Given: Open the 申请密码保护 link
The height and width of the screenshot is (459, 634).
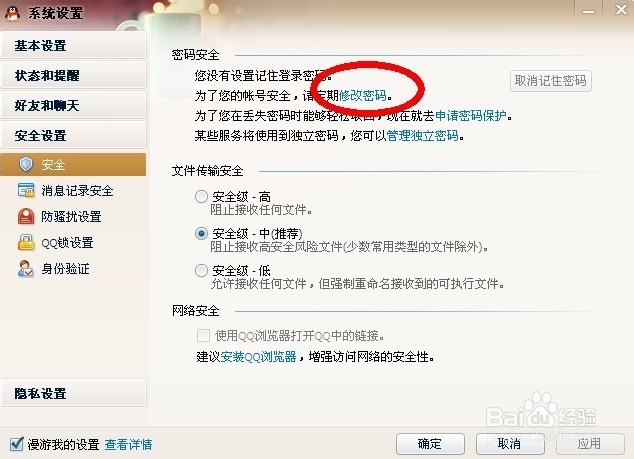Looking at the screenshot, I should pos(471,116).
